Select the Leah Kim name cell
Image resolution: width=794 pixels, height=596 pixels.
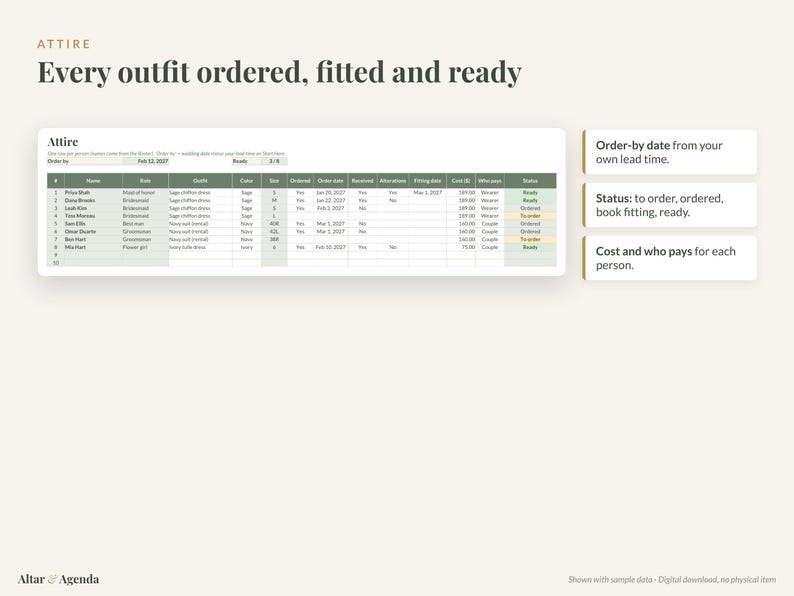pos(93,208)
